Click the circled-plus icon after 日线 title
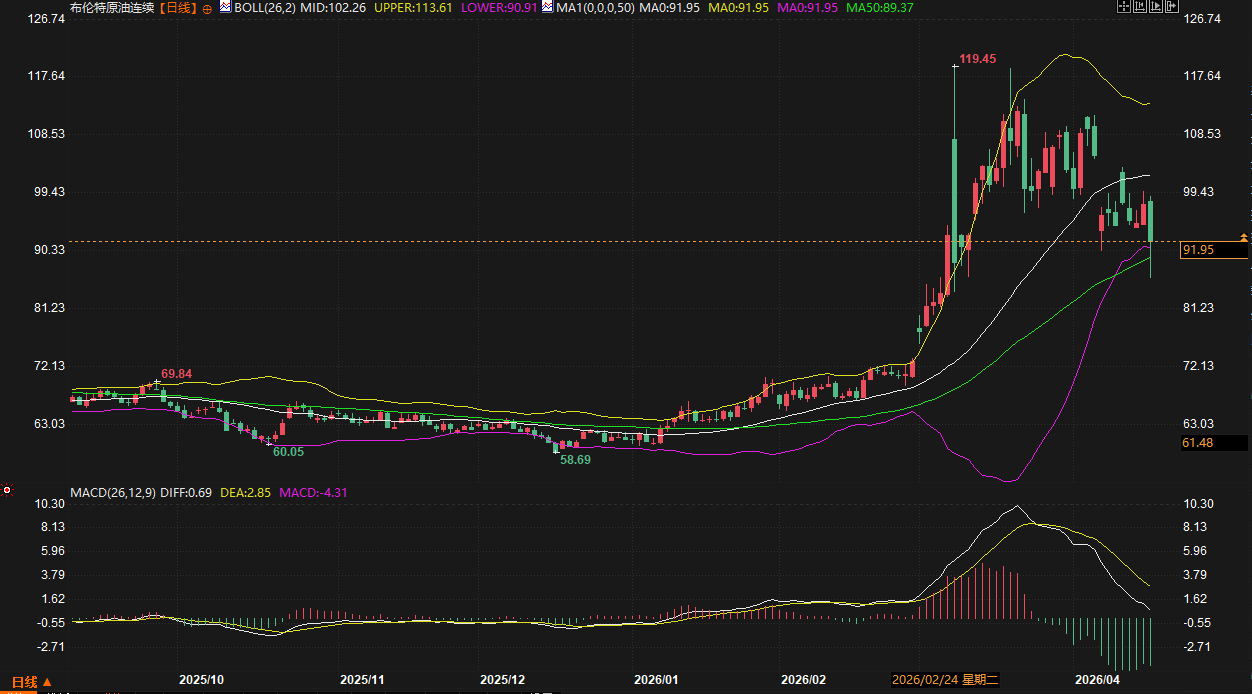The width and height of the screenshot is (1252, 694). [207, 8]
